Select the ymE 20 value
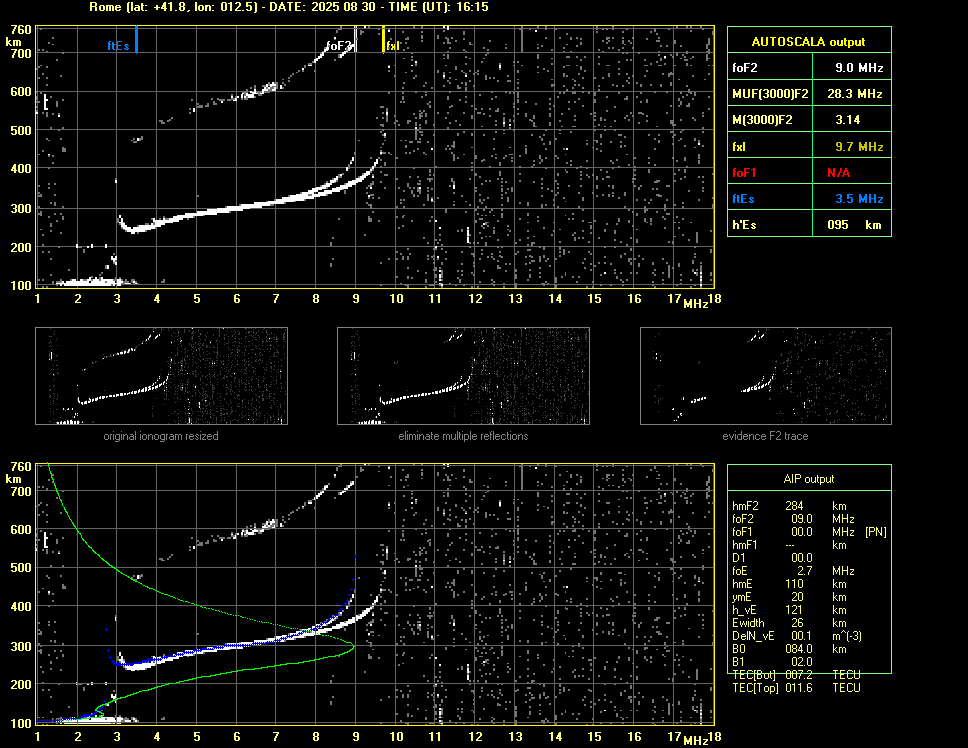968x748 pixels. tap(797, 597)
